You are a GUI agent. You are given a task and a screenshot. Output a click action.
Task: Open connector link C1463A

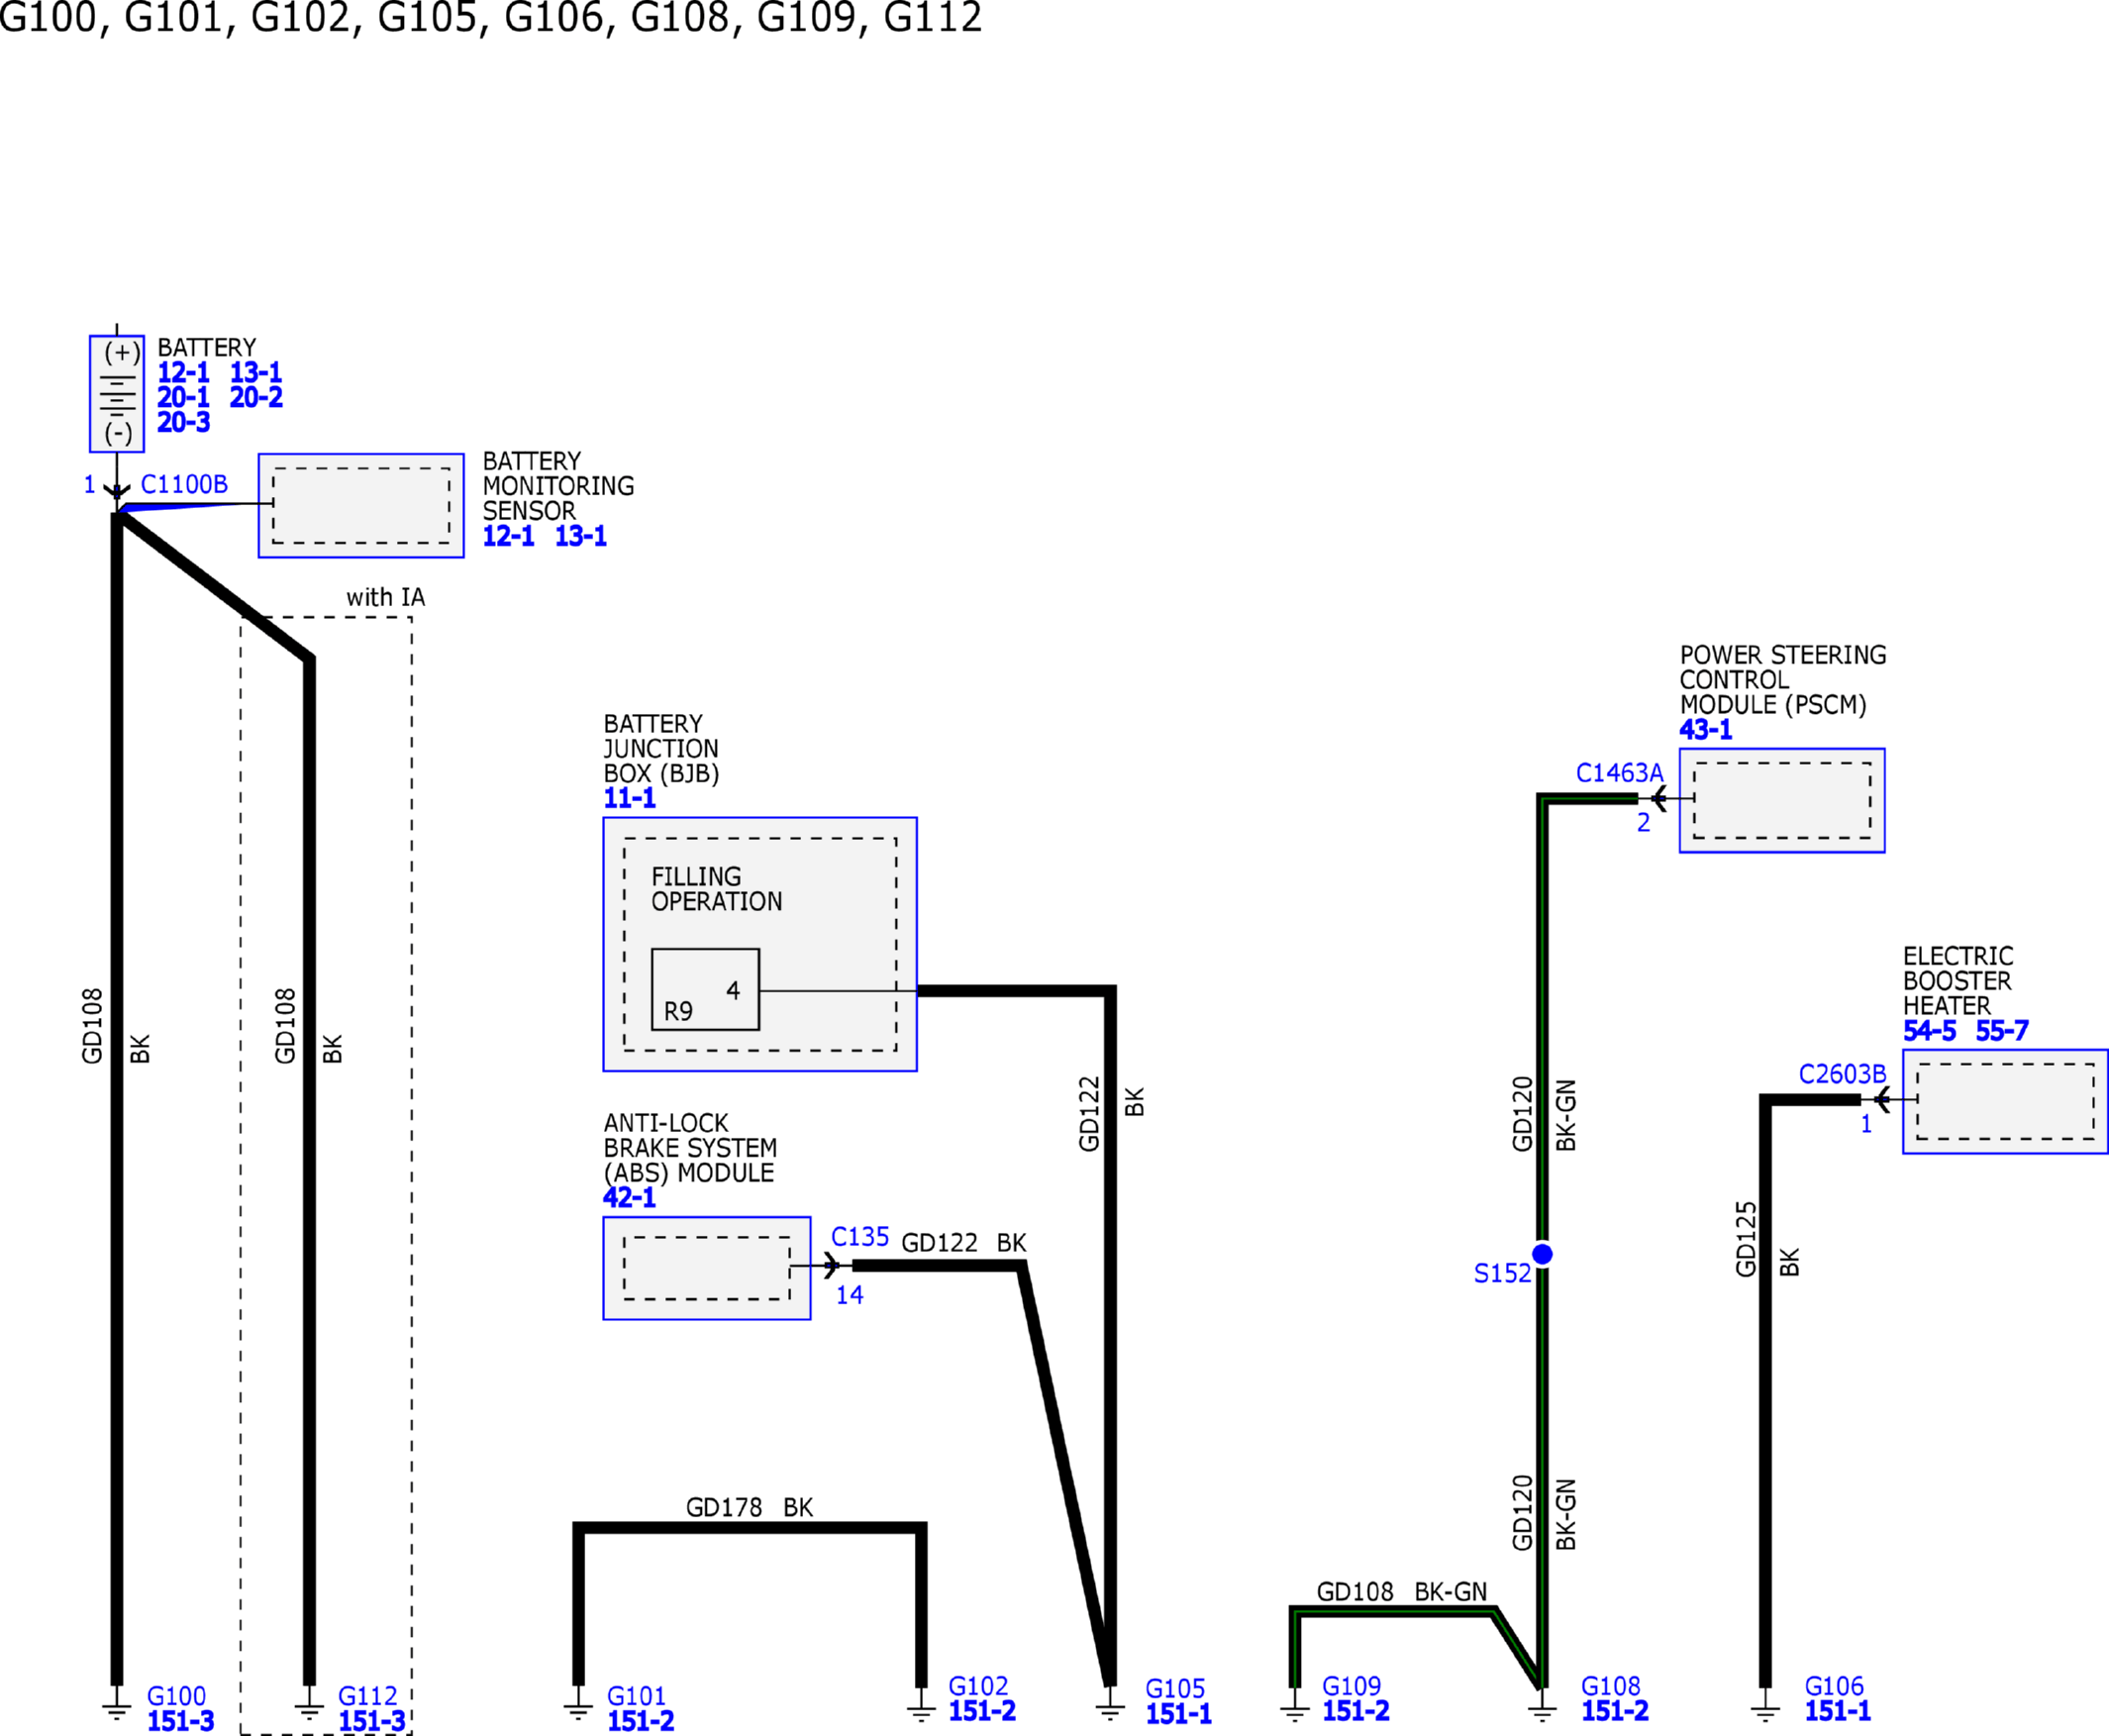pos(1619,773)
